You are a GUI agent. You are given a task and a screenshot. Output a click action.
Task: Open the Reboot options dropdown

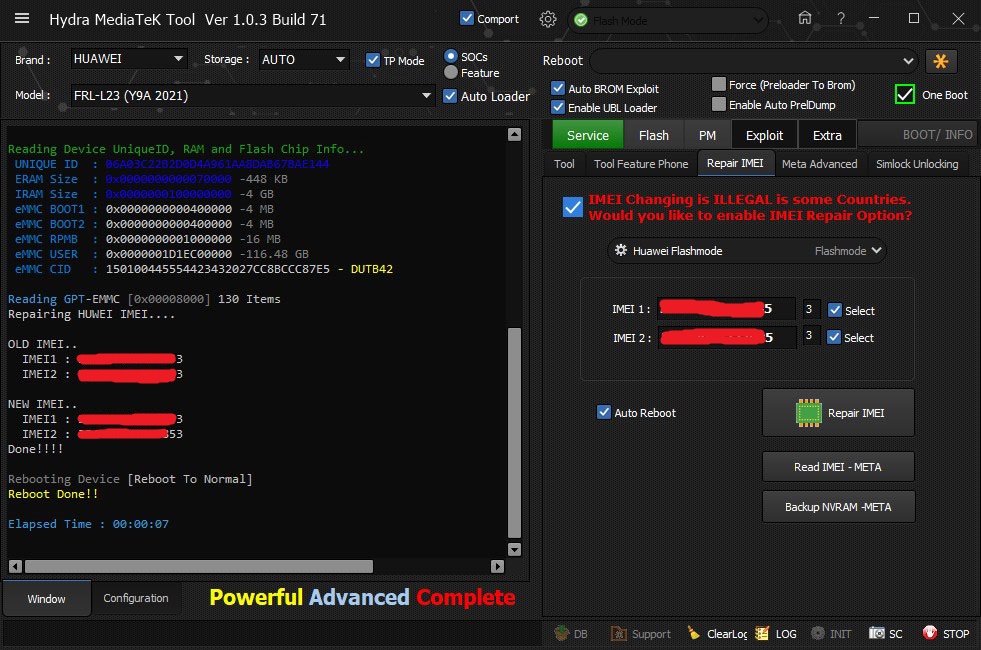click(x=753, y=61)
